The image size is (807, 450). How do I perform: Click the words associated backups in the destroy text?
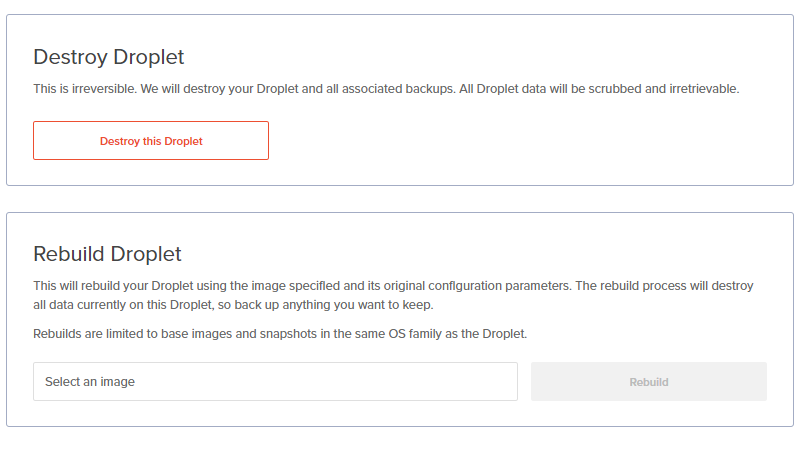[x=398, y=89]
